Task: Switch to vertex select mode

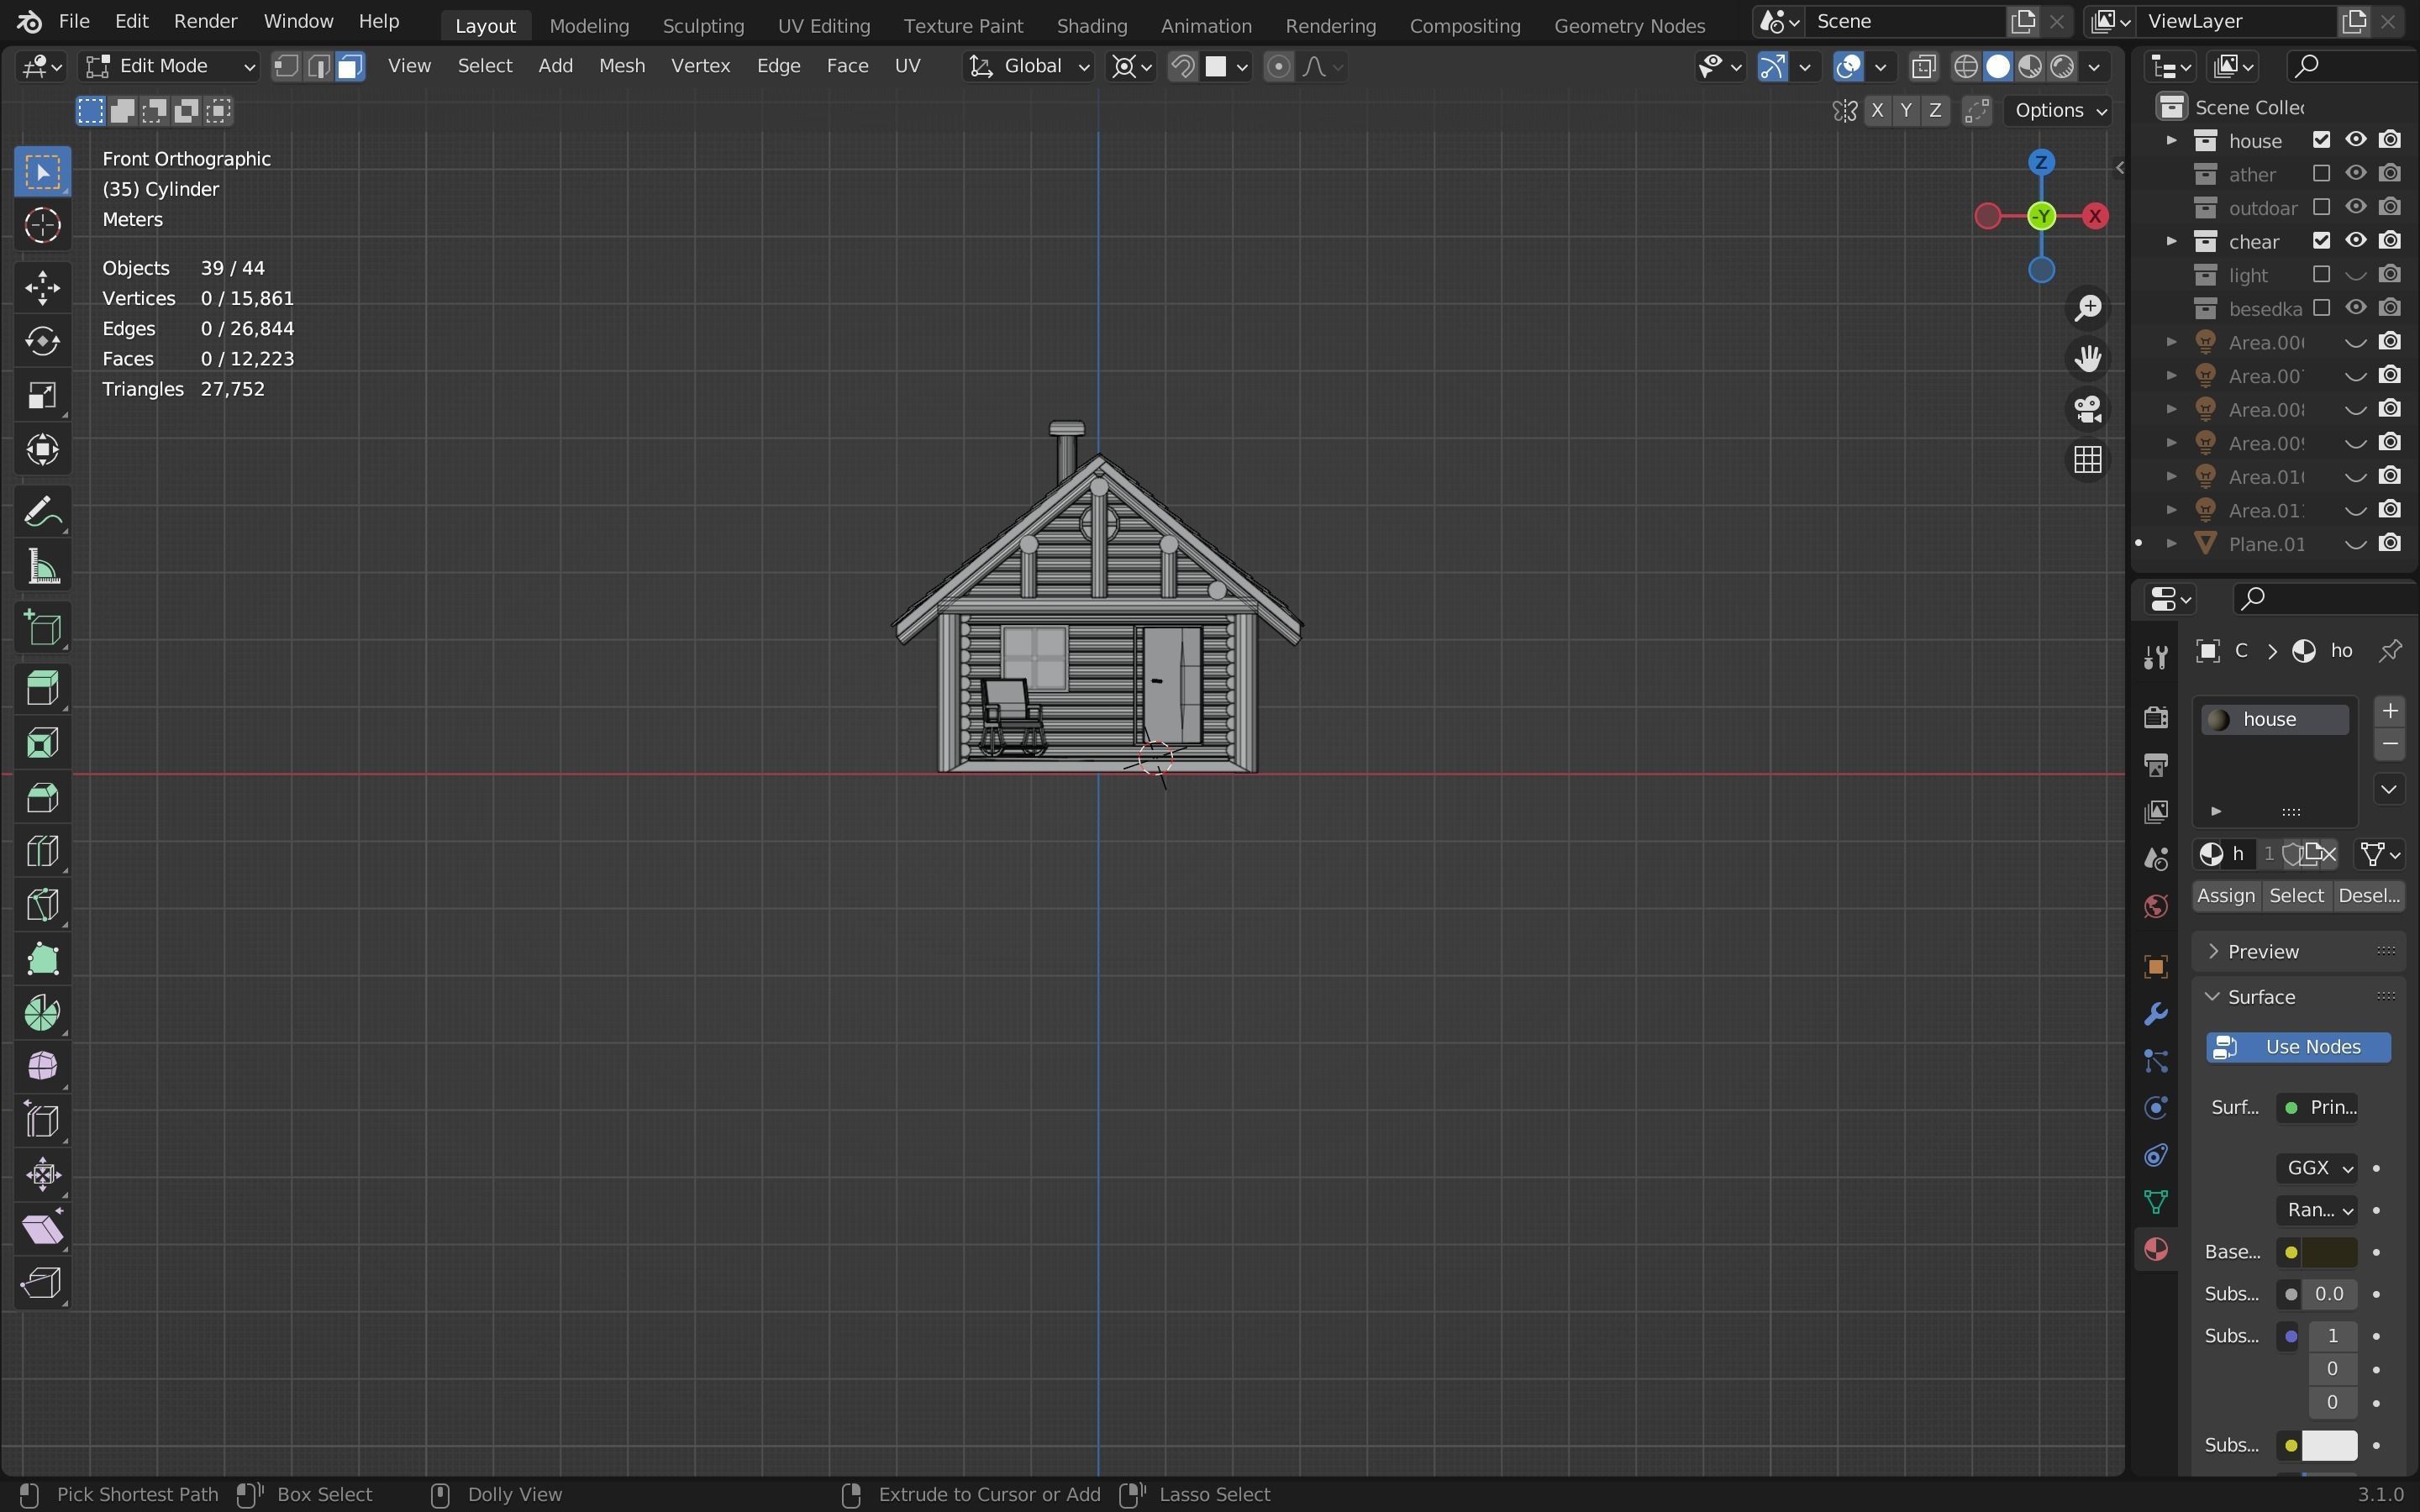Action: tap(287, 66)
